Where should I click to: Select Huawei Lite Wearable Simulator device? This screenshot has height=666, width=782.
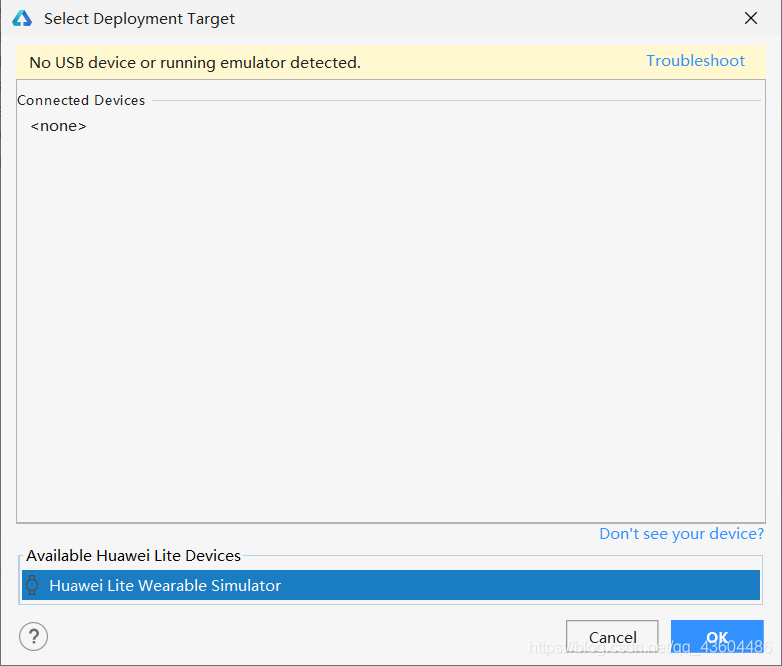(165, 586)
